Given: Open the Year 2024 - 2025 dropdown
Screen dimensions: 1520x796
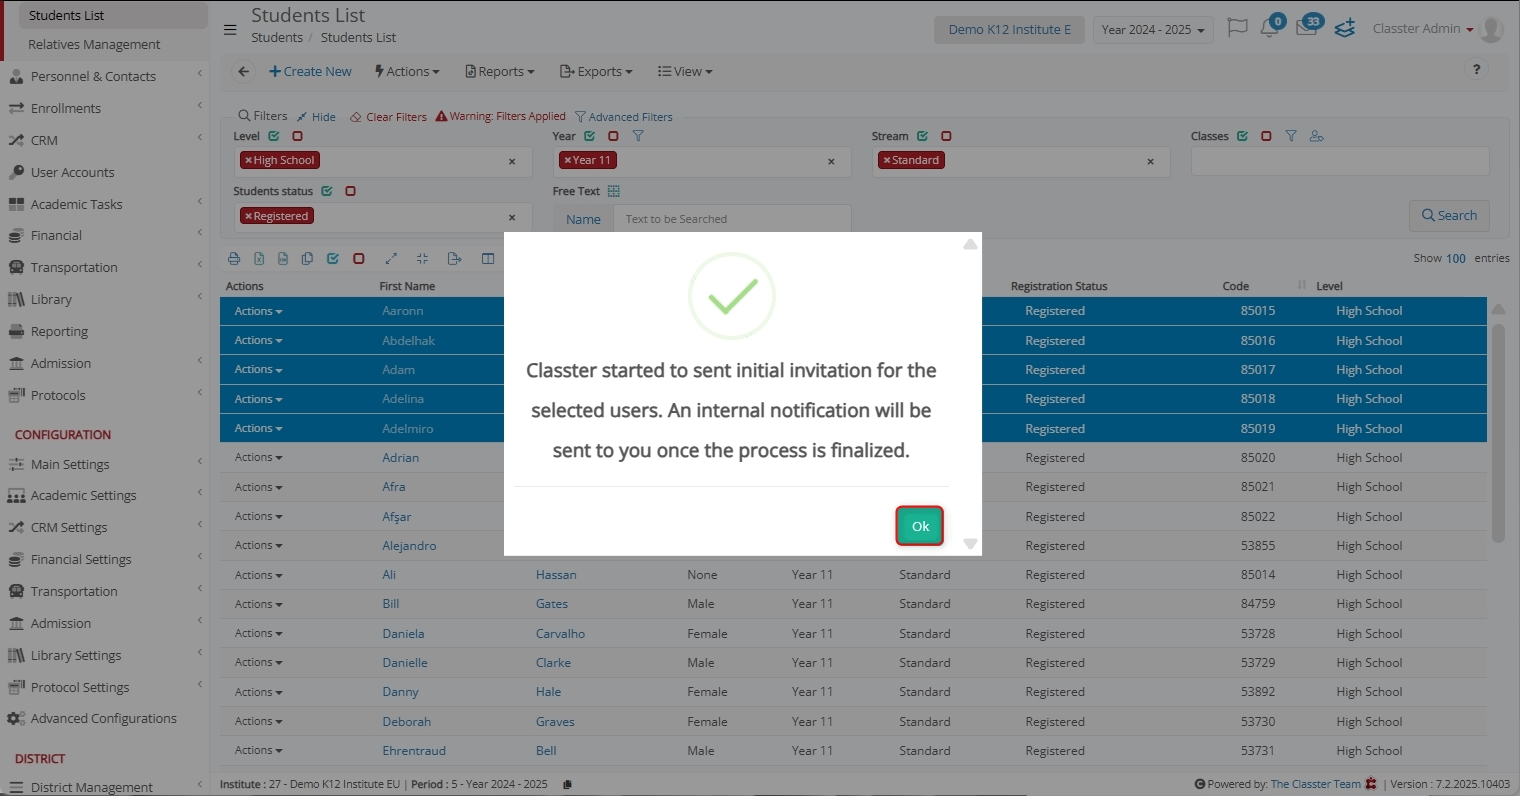Looking at the screenshot, I should tap(1152, 30).
